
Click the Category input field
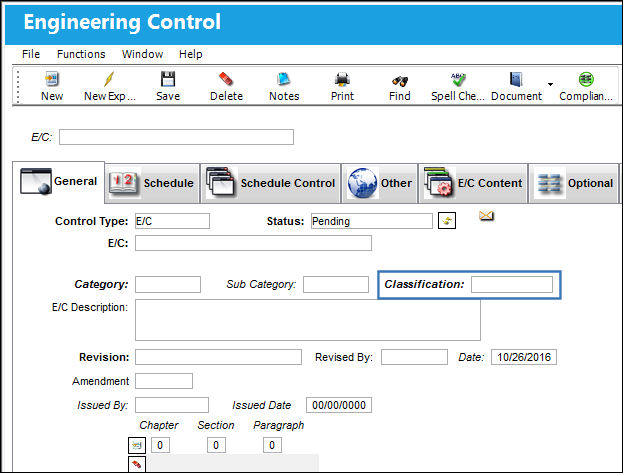[168, 285]
